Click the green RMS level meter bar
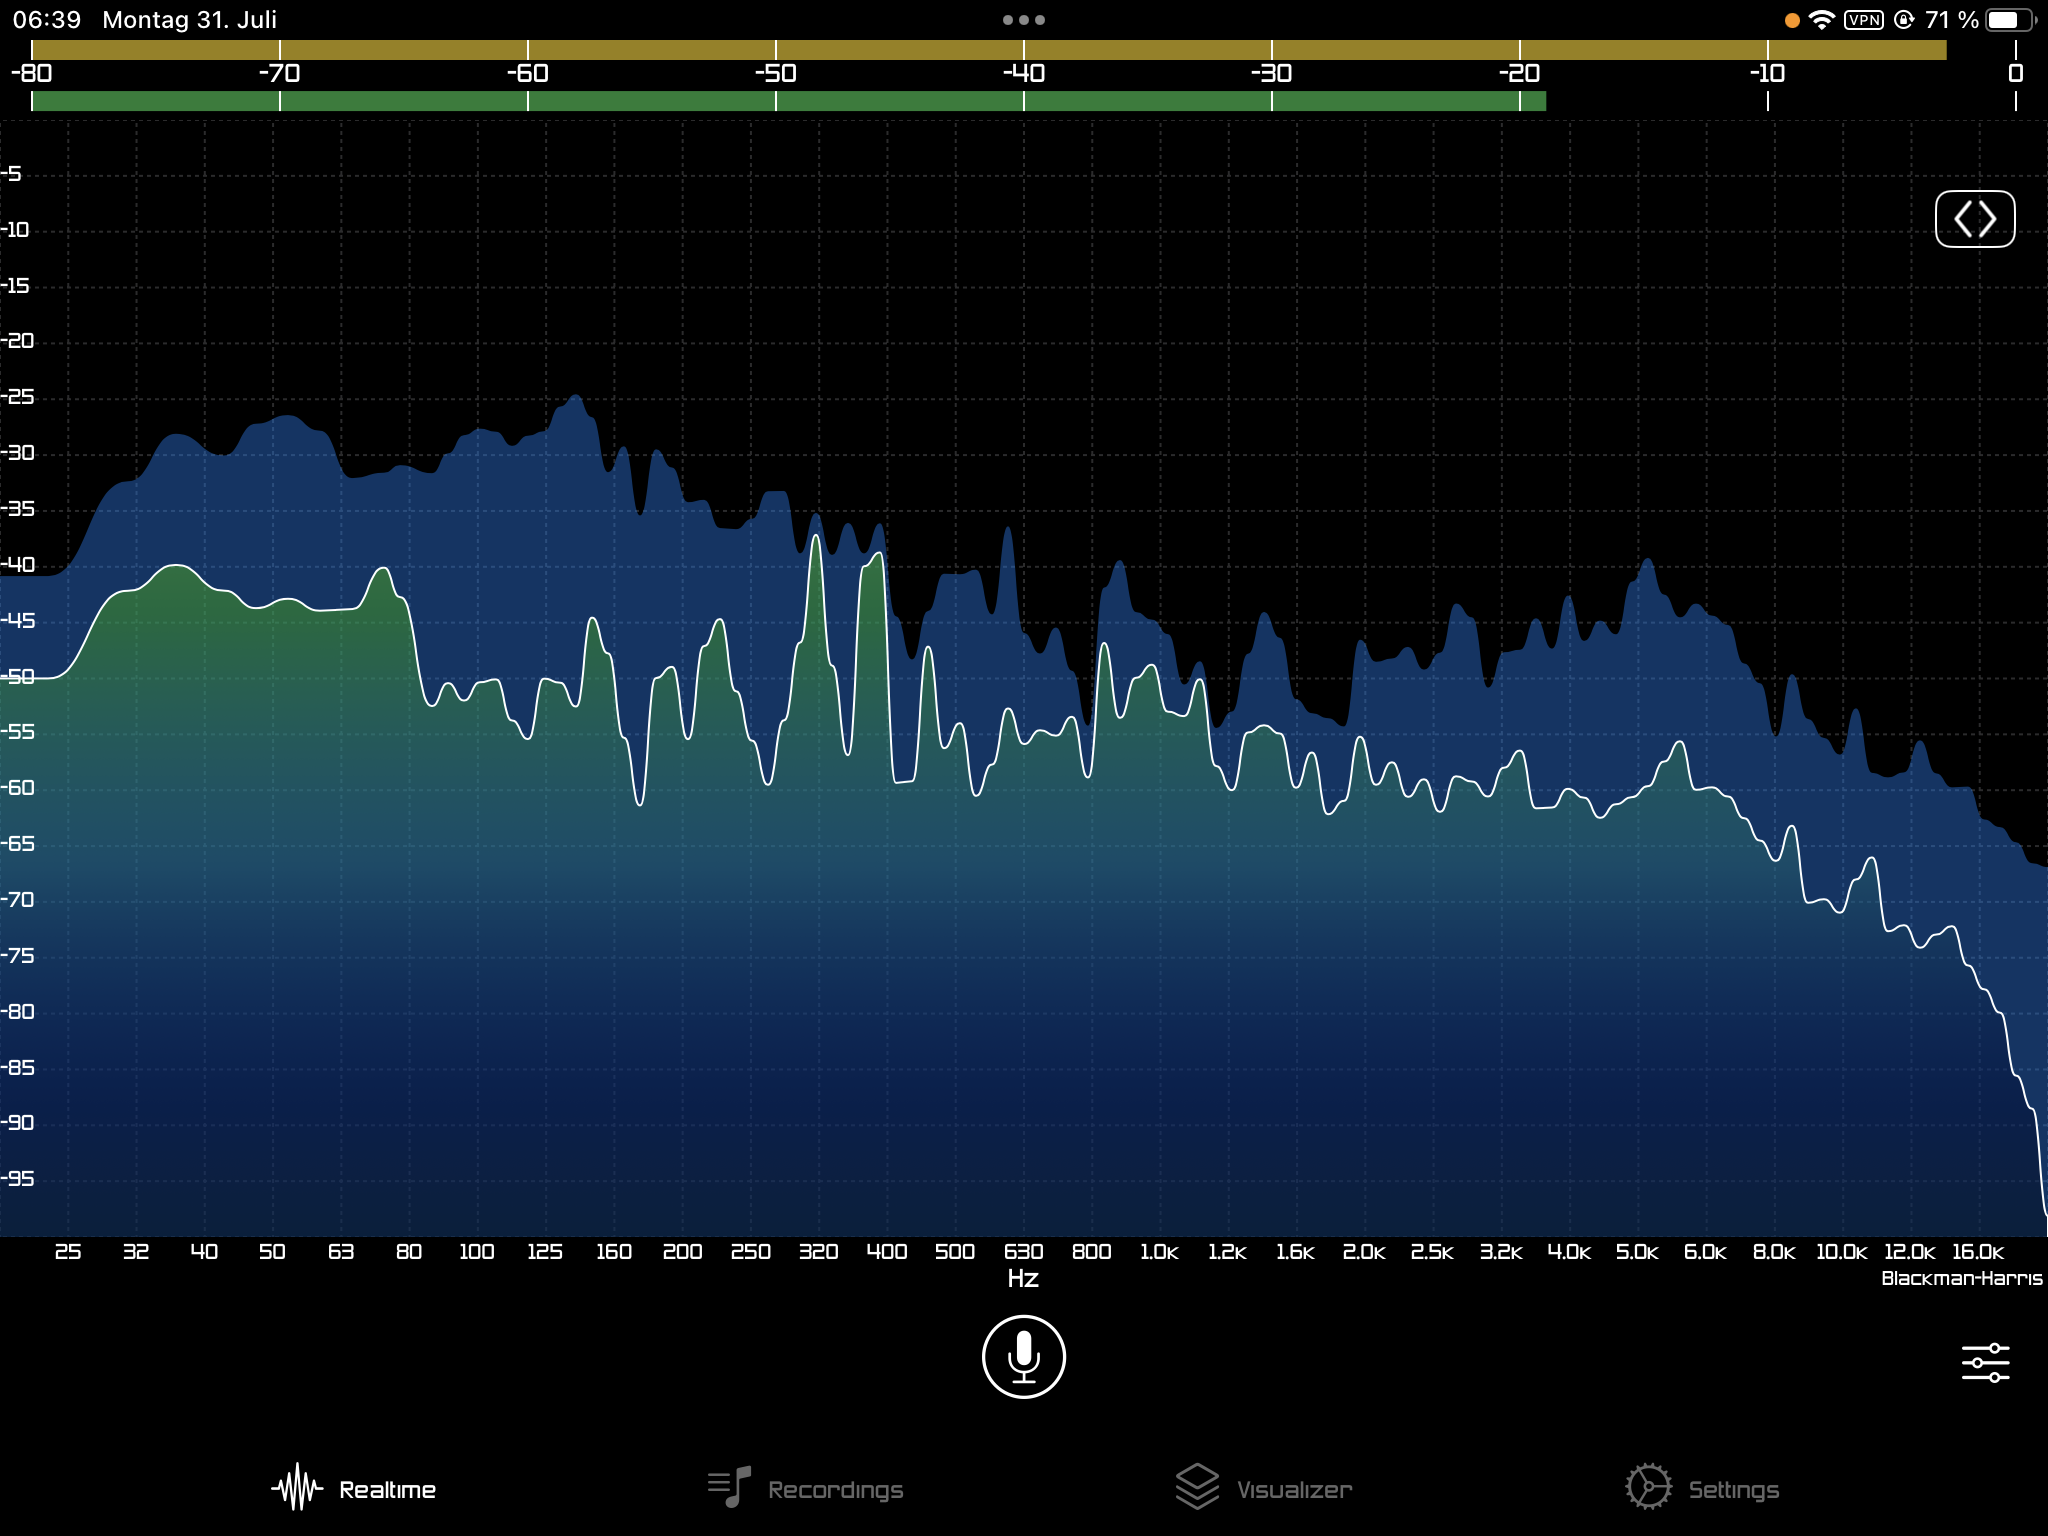Viewport: 2048px width, 1536px height. 788,101
